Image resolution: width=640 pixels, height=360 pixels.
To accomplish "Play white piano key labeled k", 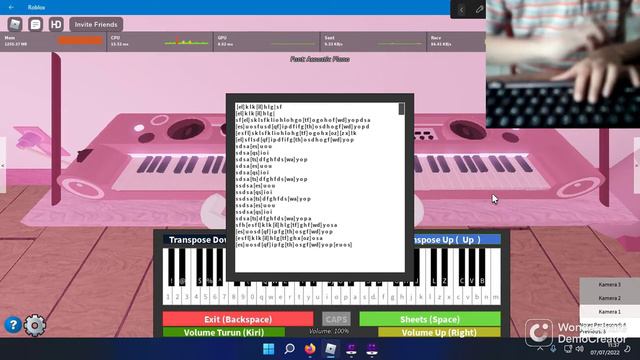I will tap(420, 296).
